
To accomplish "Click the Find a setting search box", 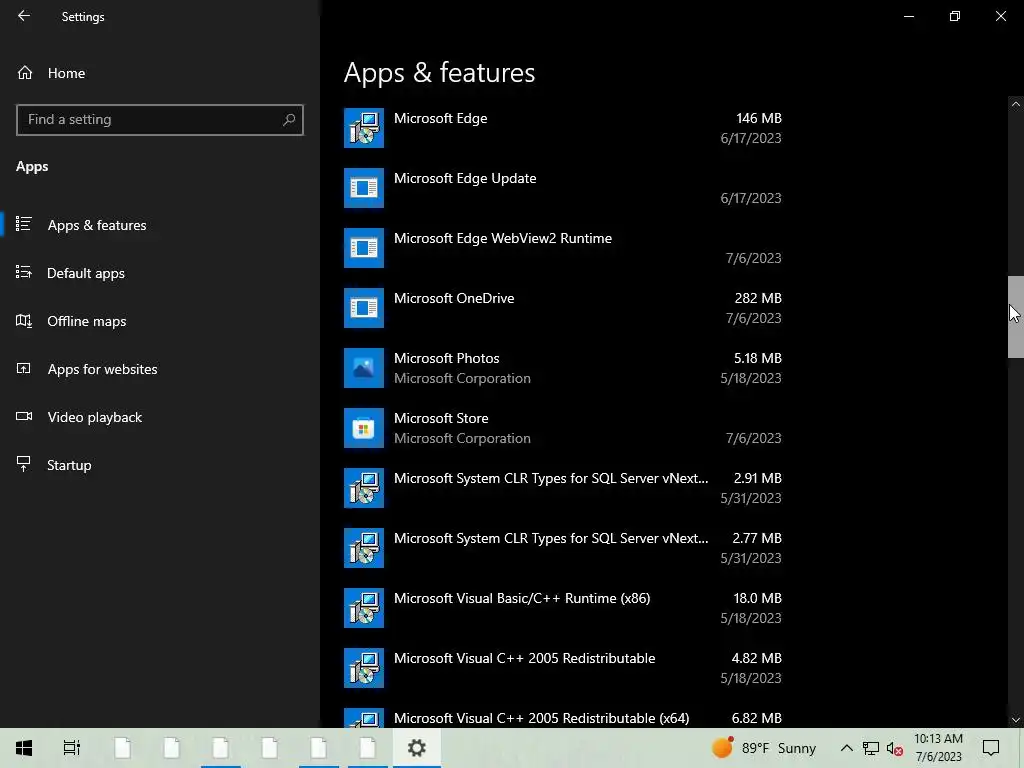I will tap(159, 120).
